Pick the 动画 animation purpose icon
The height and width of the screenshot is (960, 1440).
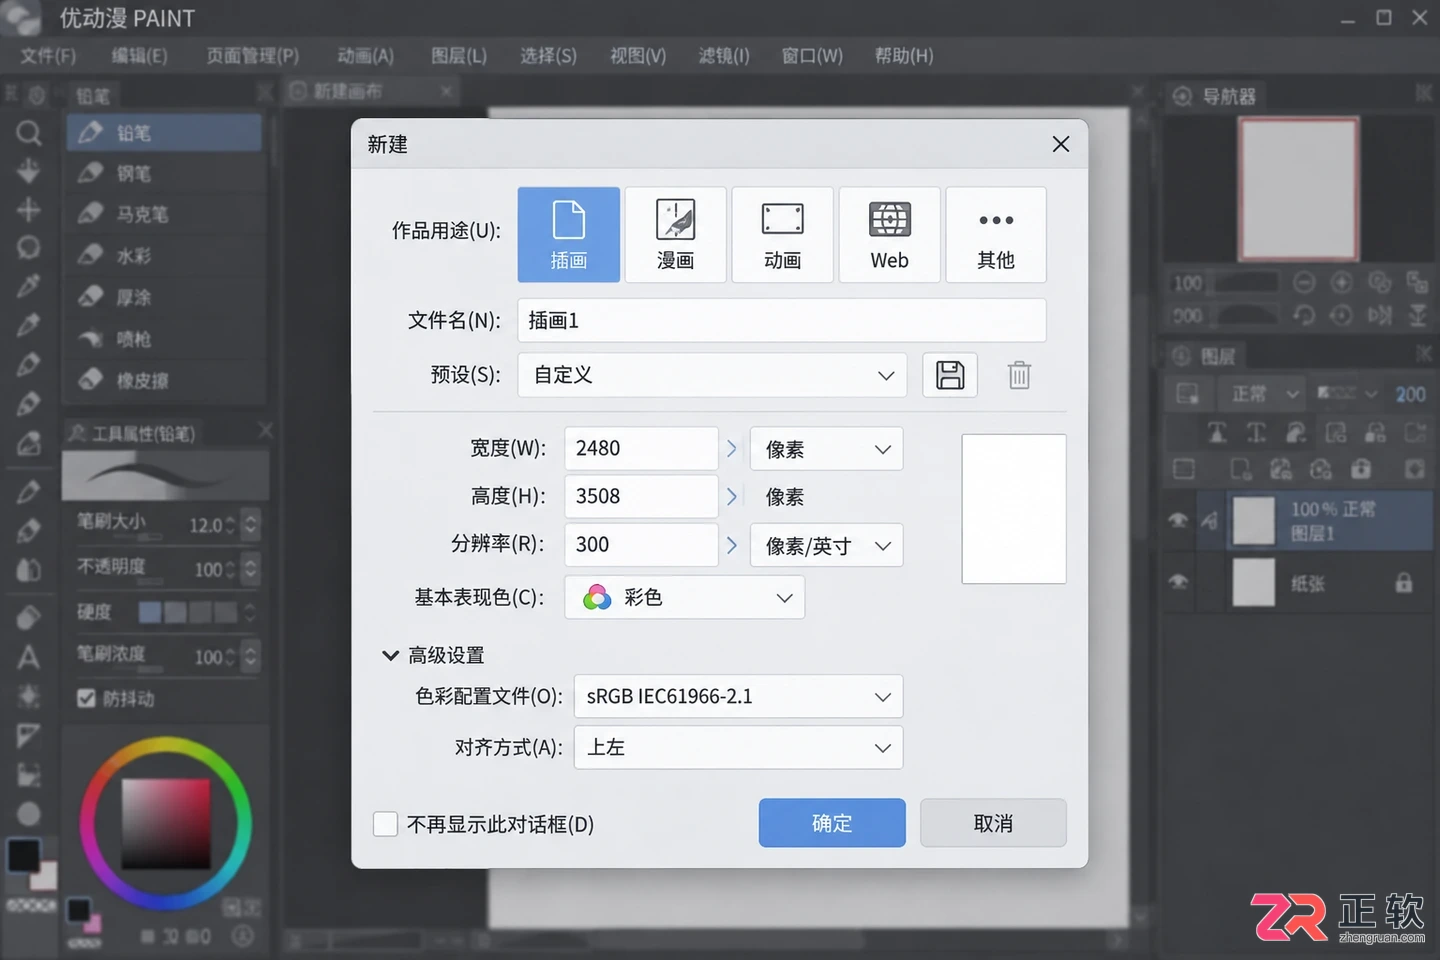(783, 235)
